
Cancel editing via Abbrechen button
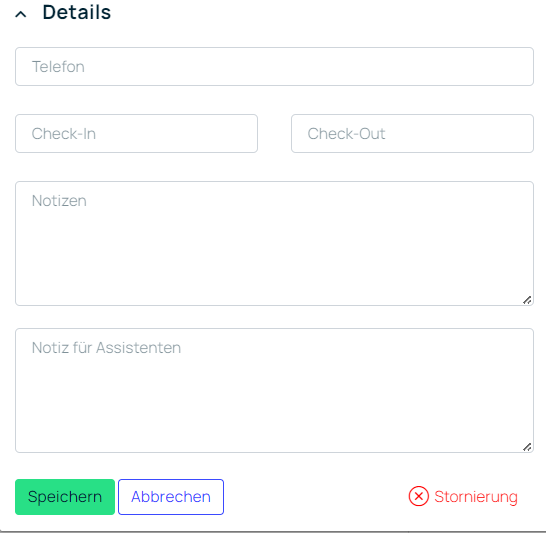pyautogui.click(x=171, y=497)
